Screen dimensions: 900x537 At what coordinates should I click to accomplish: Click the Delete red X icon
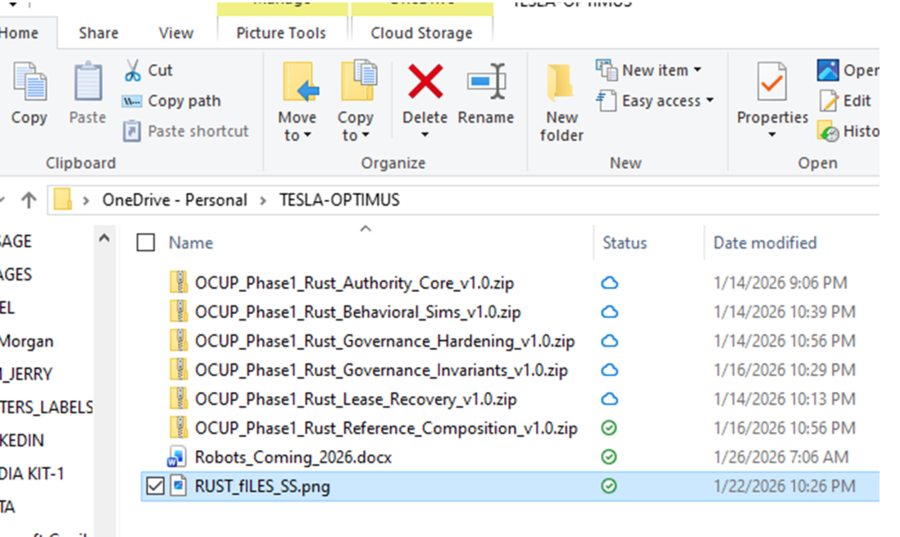coord(425,82)
